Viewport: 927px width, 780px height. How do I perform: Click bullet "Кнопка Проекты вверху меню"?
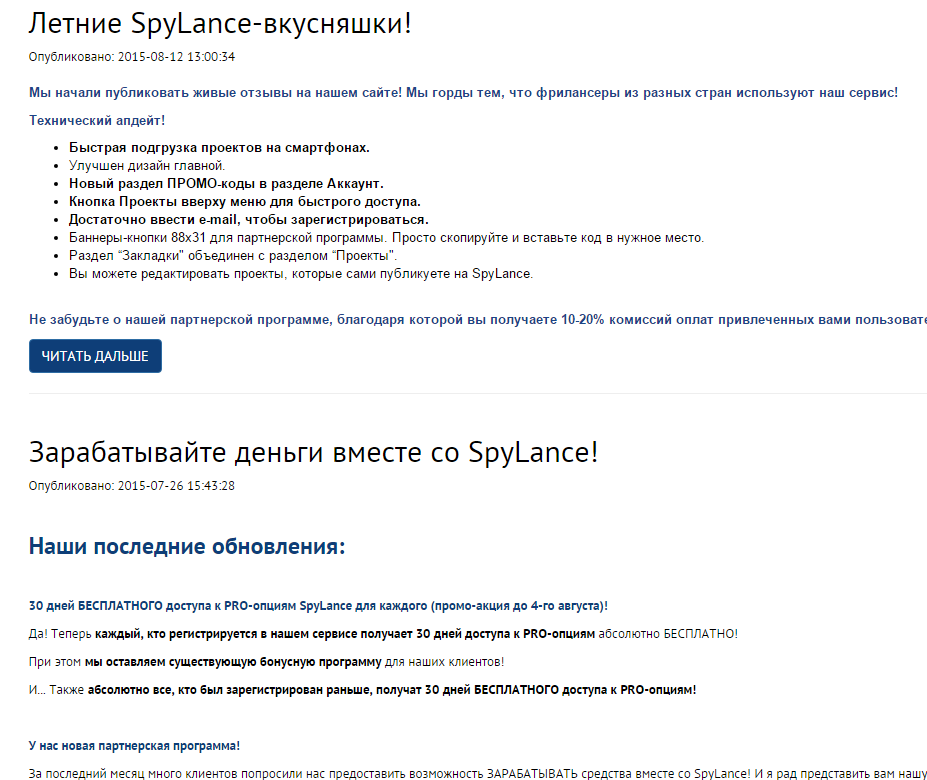(244, 201)
